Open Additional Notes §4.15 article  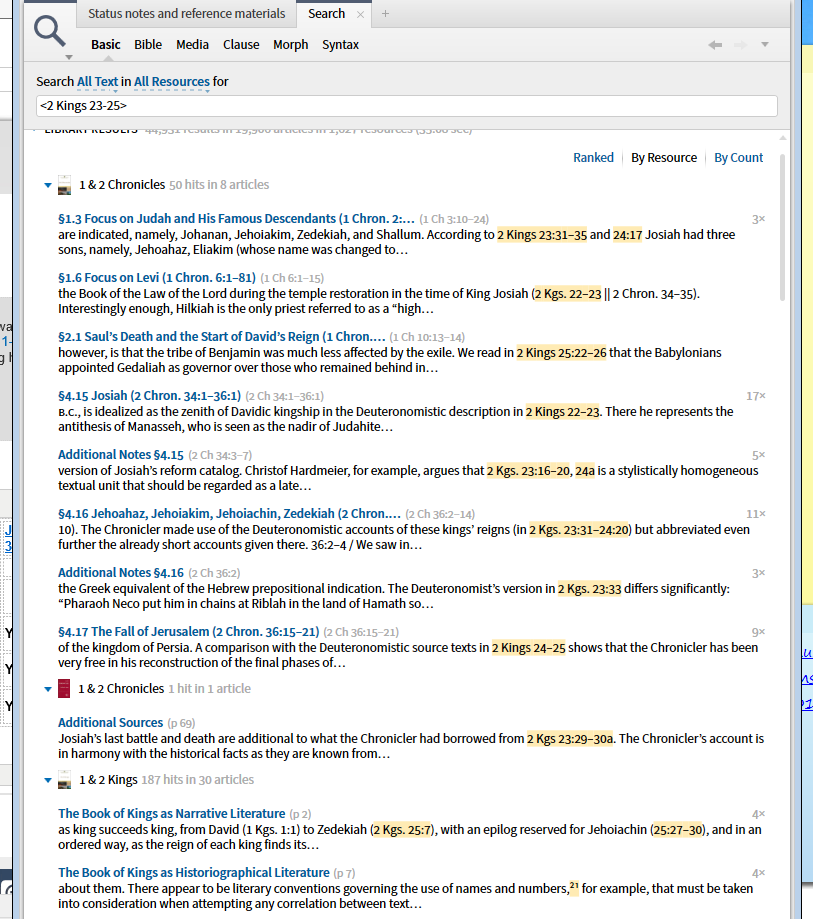click(x=121, y=455)
